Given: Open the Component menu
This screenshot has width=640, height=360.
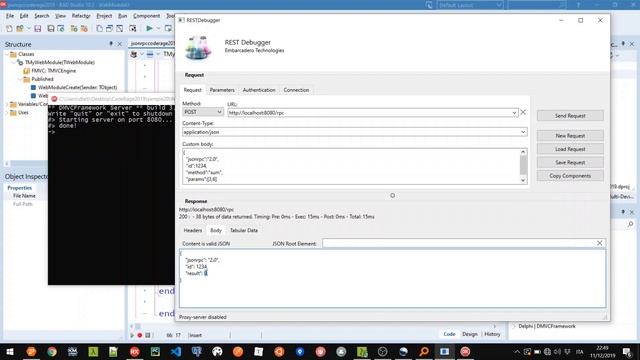Looking at the screenshot, I should click(147, 16).
